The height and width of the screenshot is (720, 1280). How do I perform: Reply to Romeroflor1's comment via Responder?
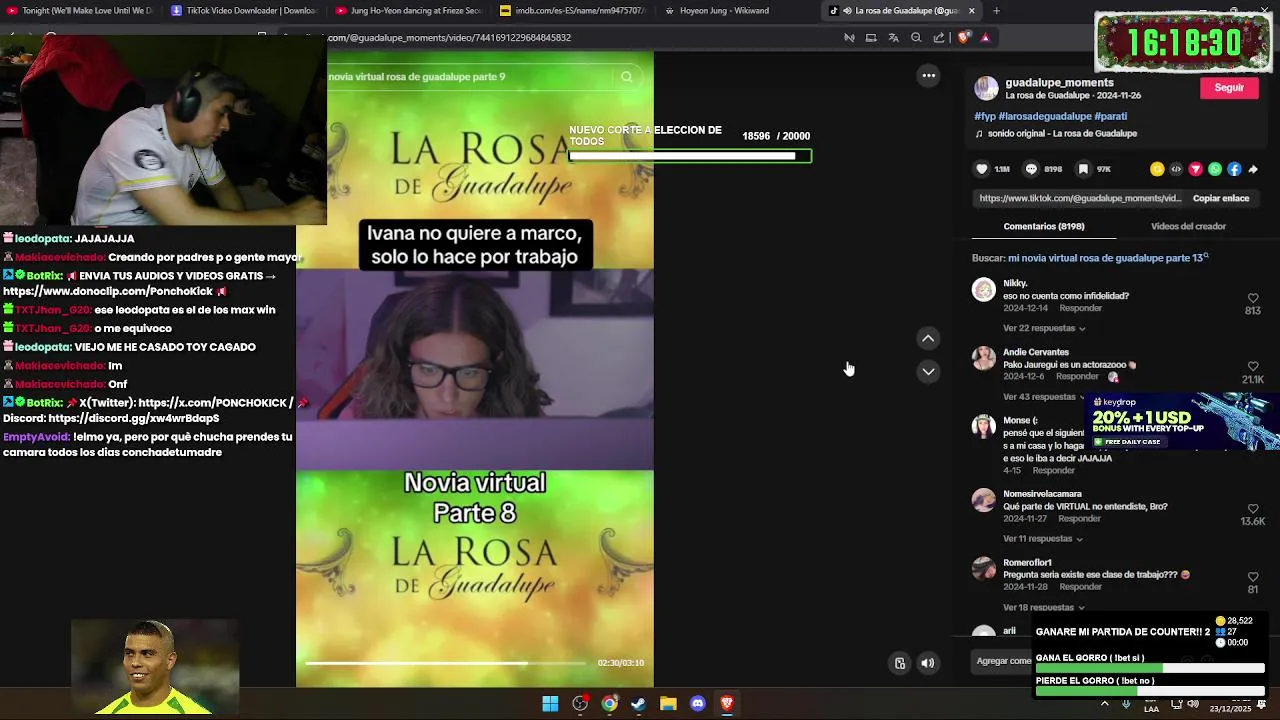click(1080, 587)
